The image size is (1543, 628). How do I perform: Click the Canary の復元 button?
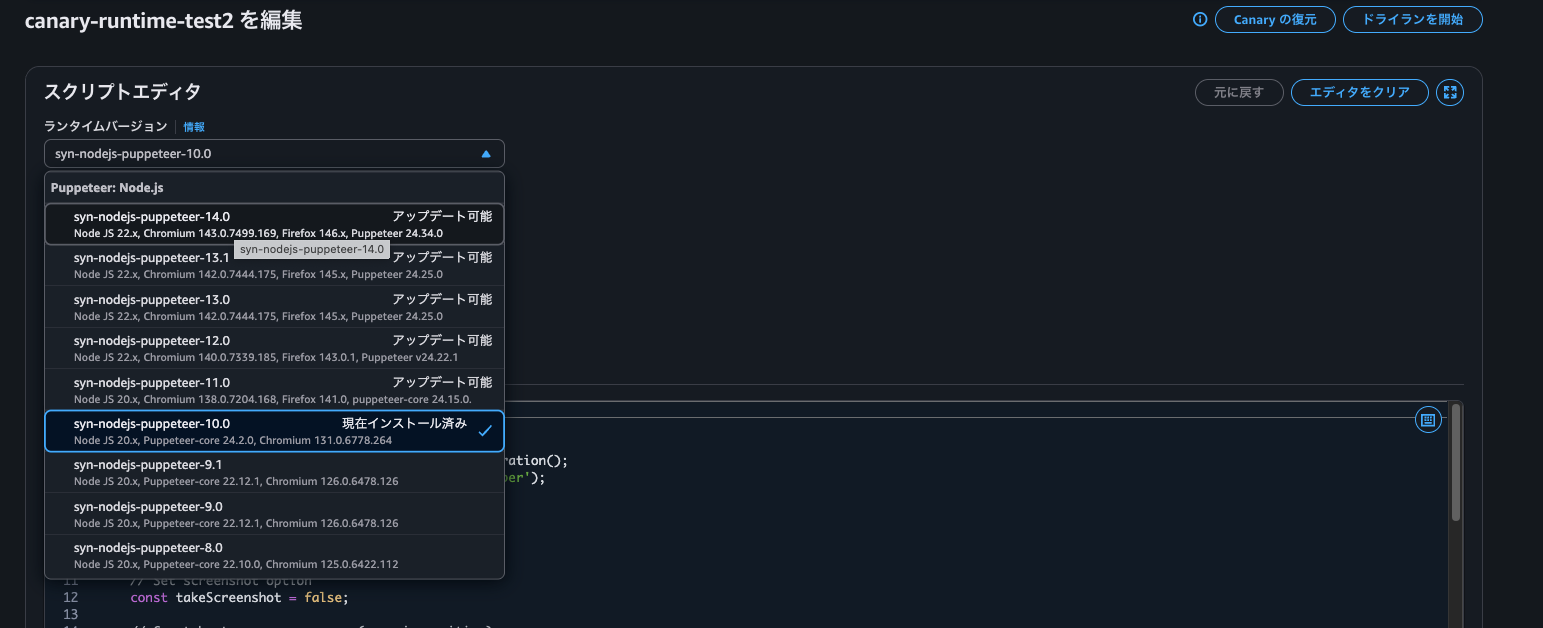click(x=1275, y=20)
